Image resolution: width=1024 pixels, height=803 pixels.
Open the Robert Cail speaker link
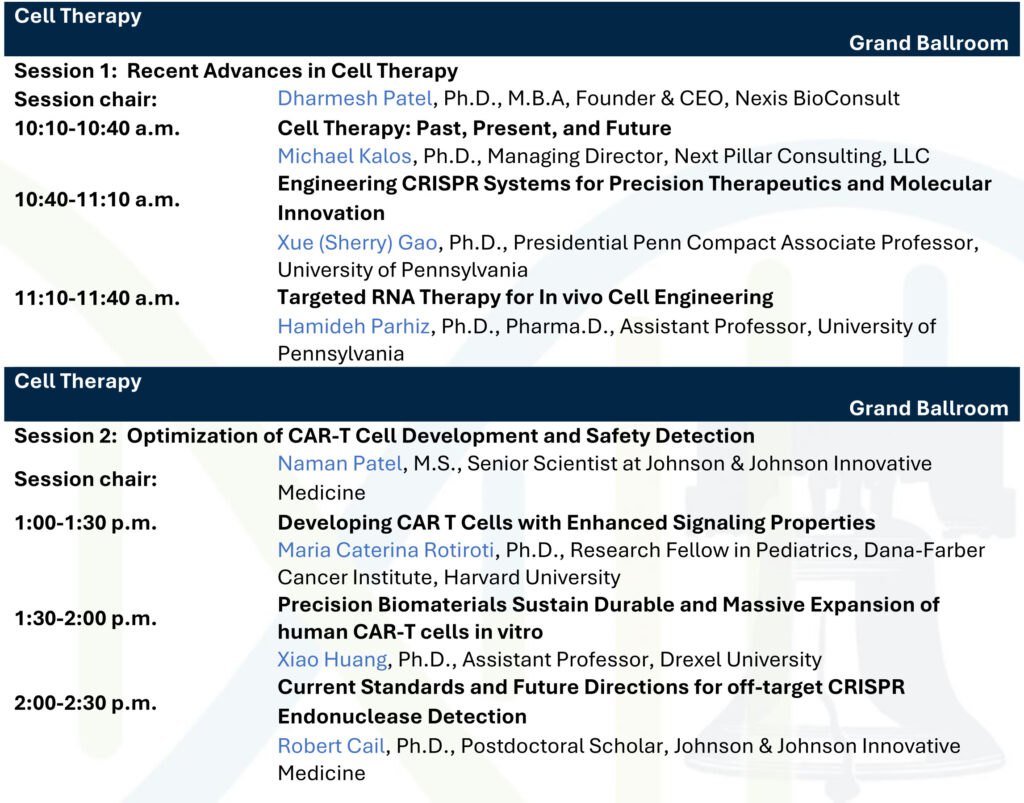(324, 746)
